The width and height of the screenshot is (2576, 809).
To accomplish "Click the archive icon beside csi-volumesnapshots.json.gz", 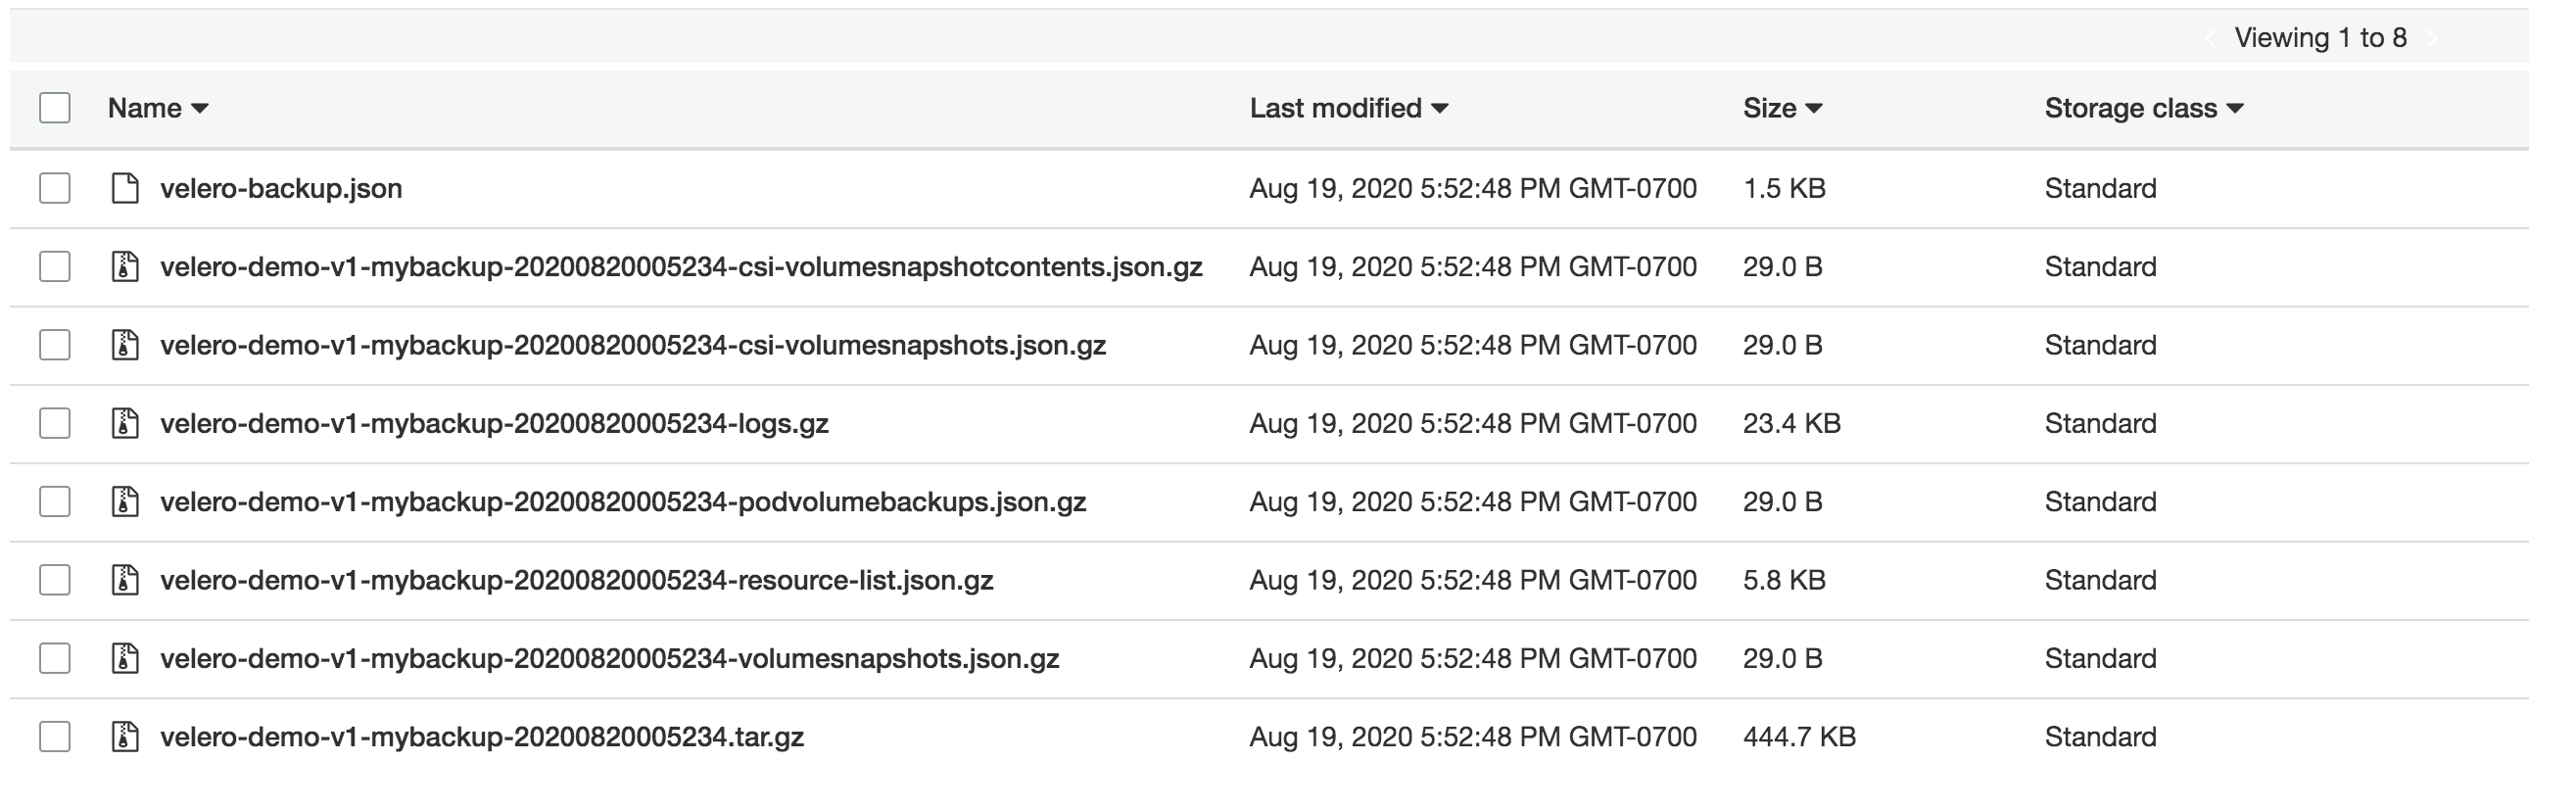I will pyautogui.click(x=125, y=345).
